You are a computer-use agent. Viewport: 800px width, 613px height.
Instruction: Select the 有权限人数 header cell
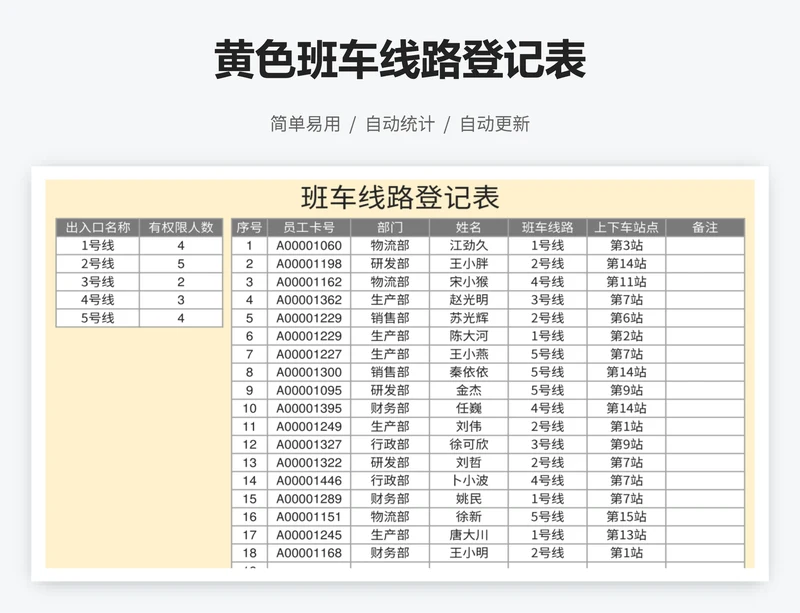[x=181, y=228]
